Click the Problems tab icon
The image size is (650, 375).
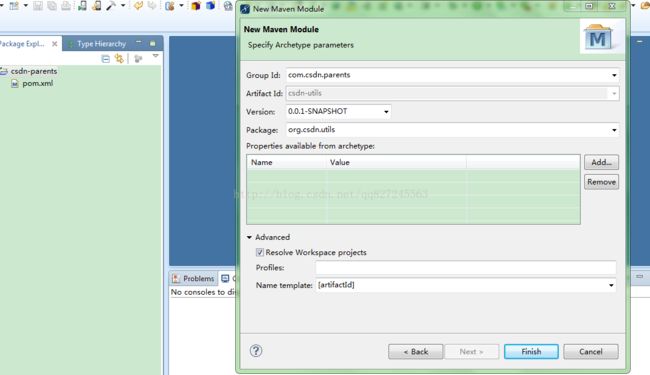(x=176, y=278)
